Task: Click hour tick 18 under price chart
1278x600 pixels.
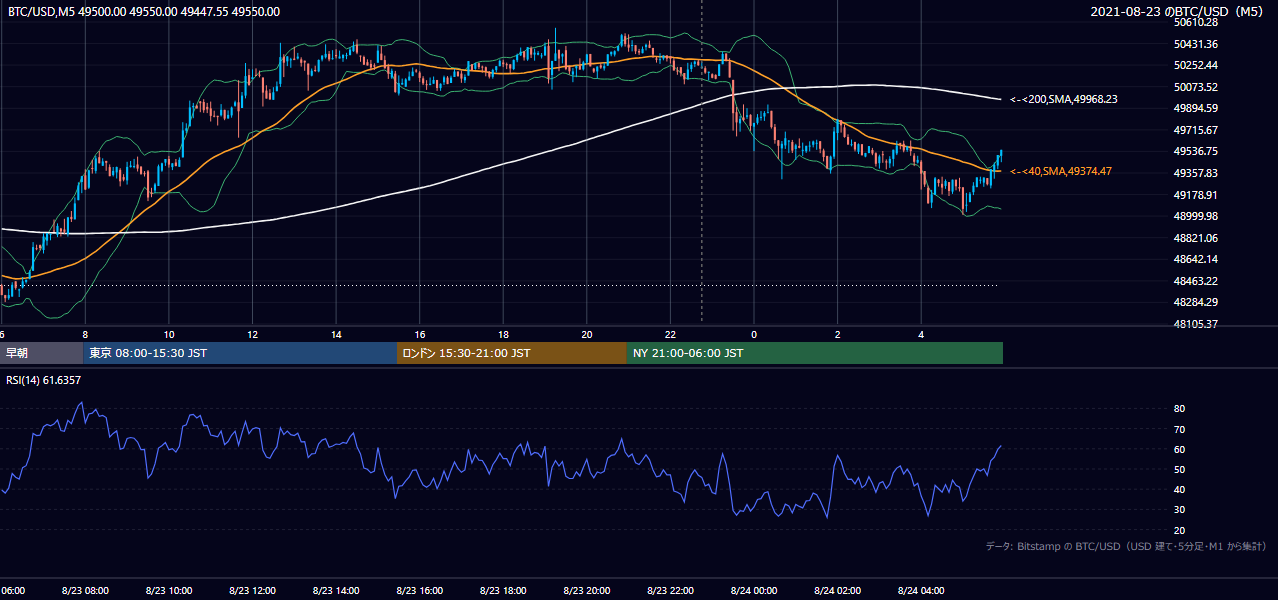Action: [503, 334]
